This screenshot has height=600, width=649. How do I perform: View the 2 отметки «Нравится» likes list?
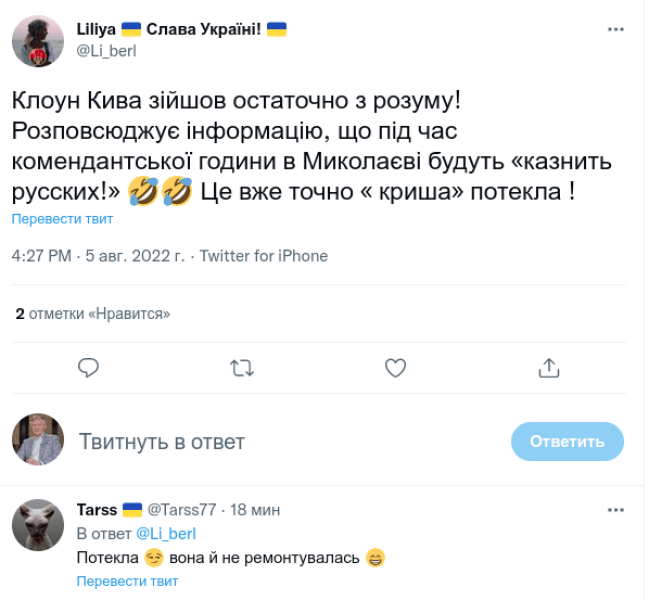(92, 314)
